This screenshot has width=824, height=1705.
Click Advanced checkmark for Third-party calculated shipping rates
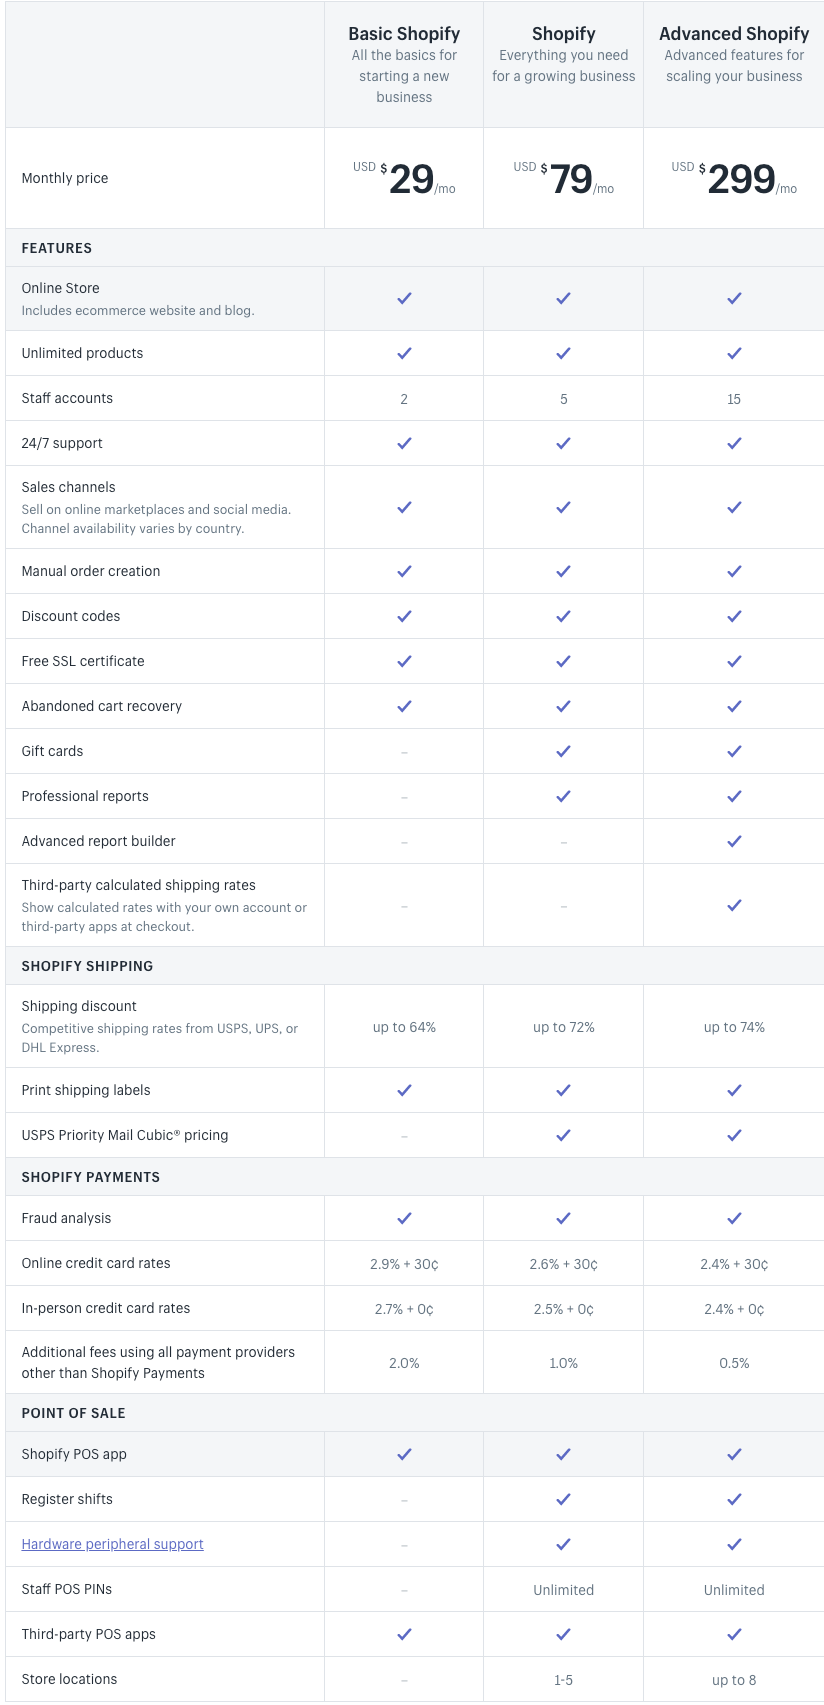tap(734, 905)
